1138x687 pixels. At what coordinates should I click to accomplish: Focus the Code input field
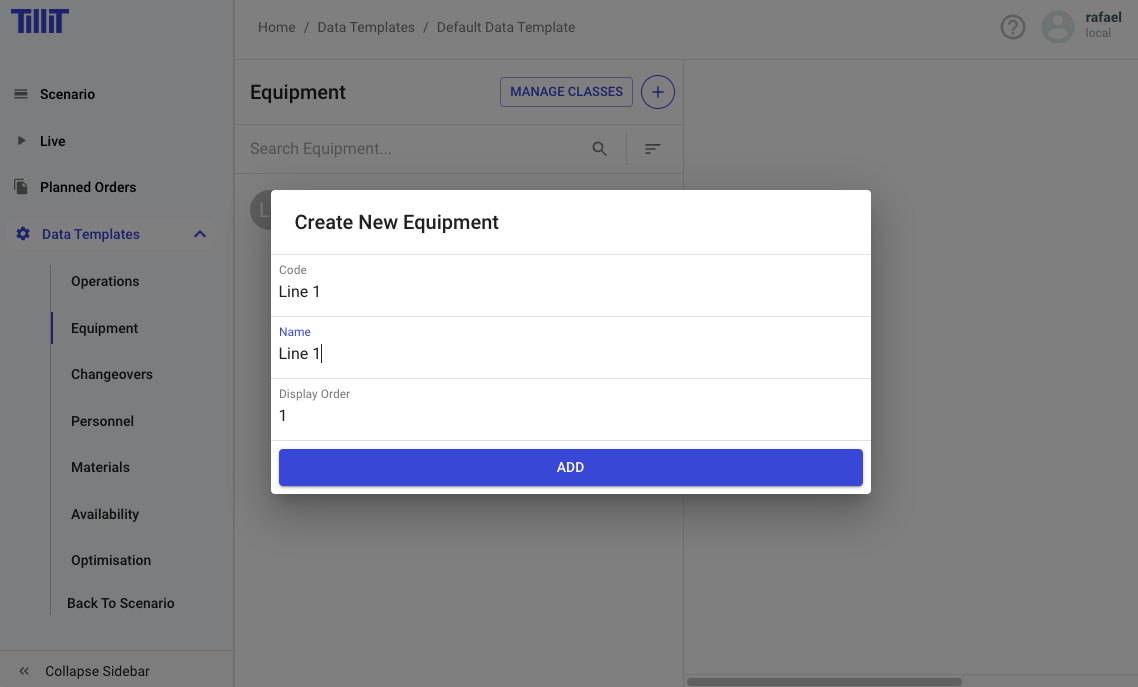(x=570, y=292)
